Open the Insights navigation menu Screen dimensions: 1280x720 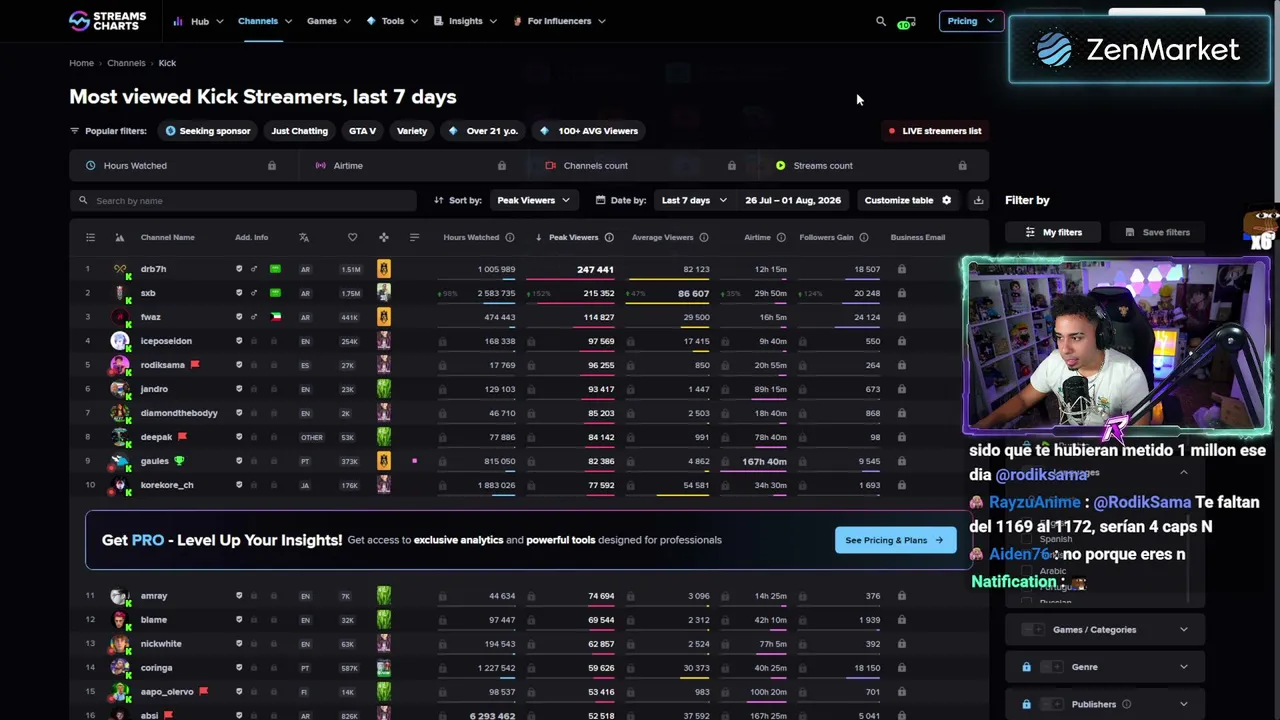pos(465,21)
